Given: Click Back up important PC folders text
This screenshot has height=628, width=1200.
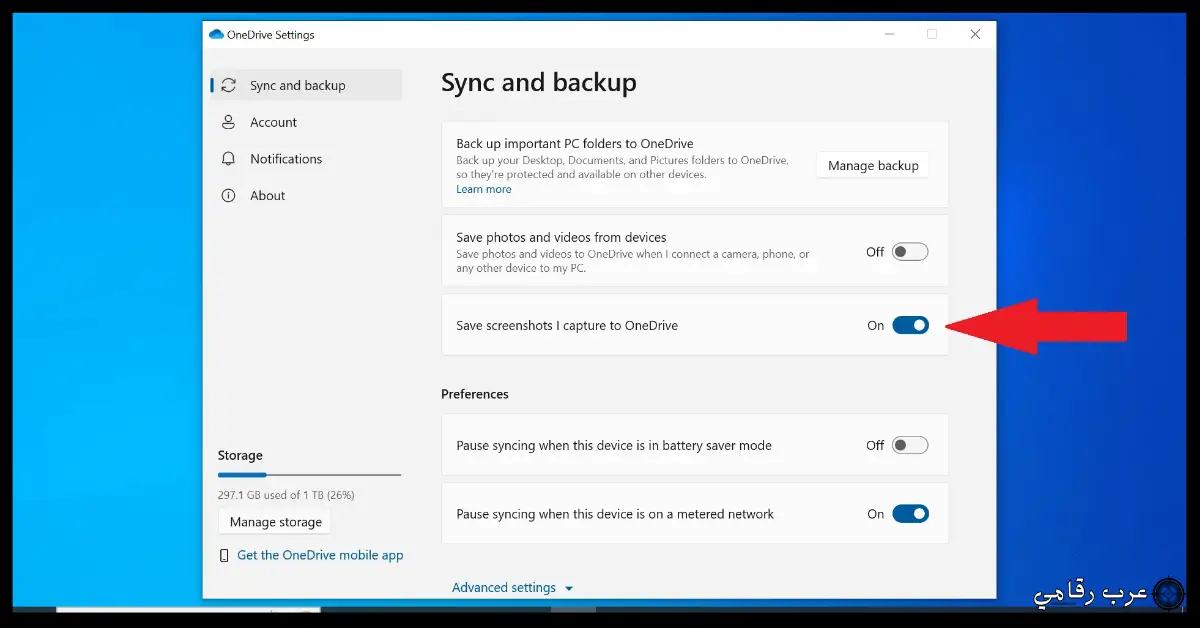Looking at the screenshot, I should [575, 144].
